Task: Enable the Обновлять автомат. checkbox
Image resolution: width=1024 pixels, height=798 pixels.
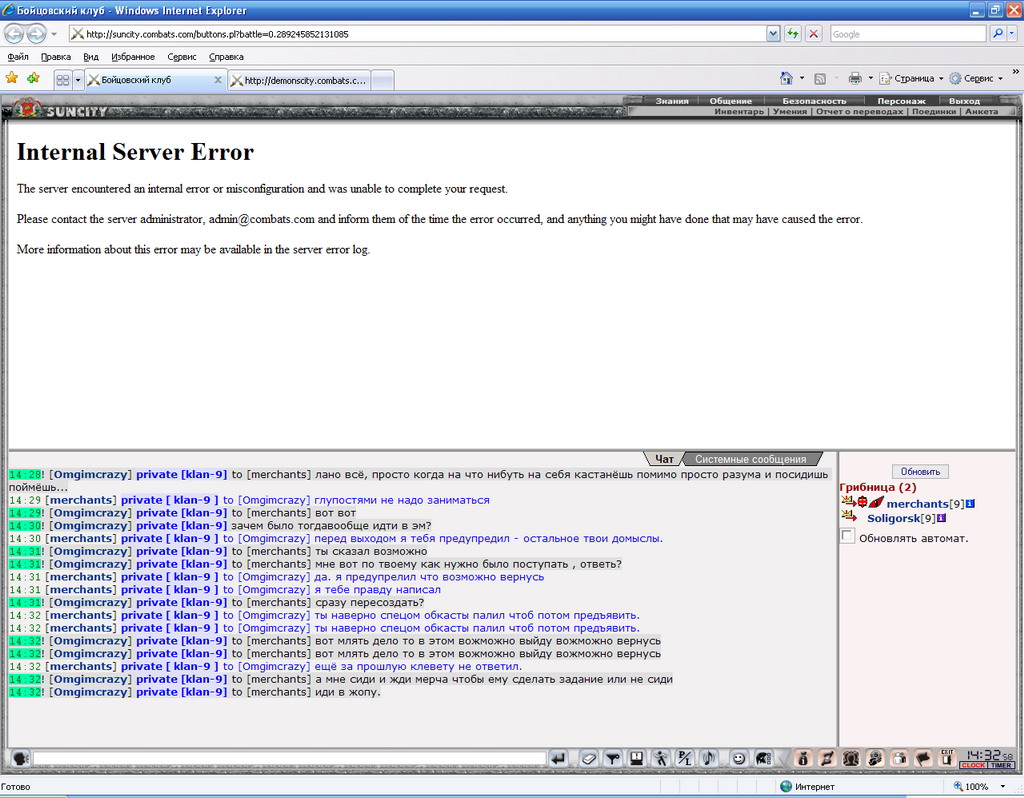Action: point(847,536)
